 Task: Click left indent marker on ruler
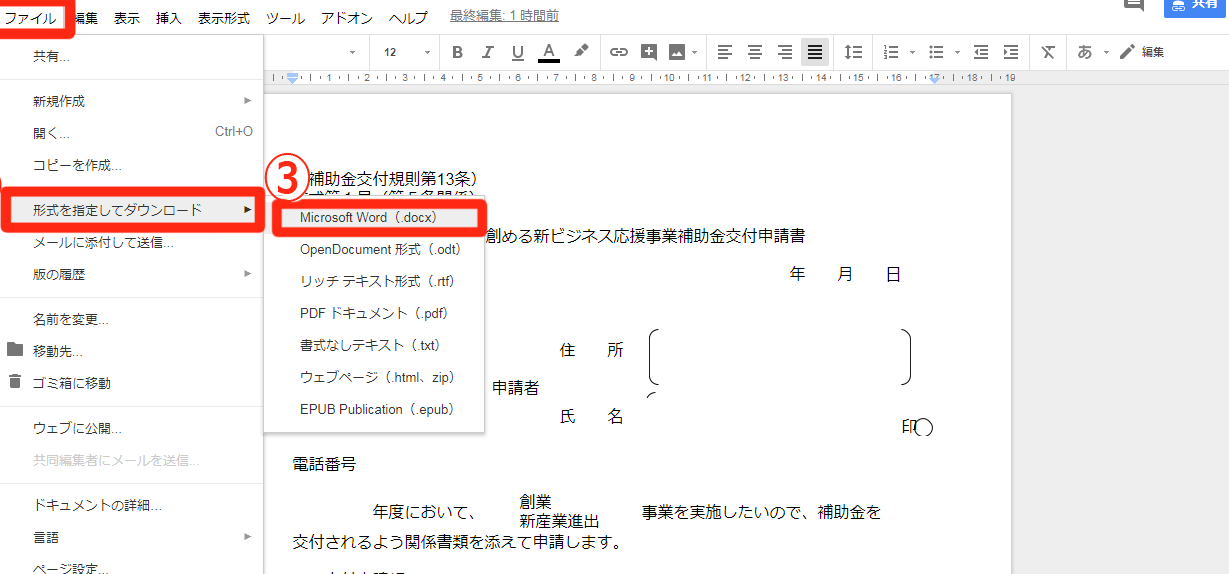click(292, 77)
